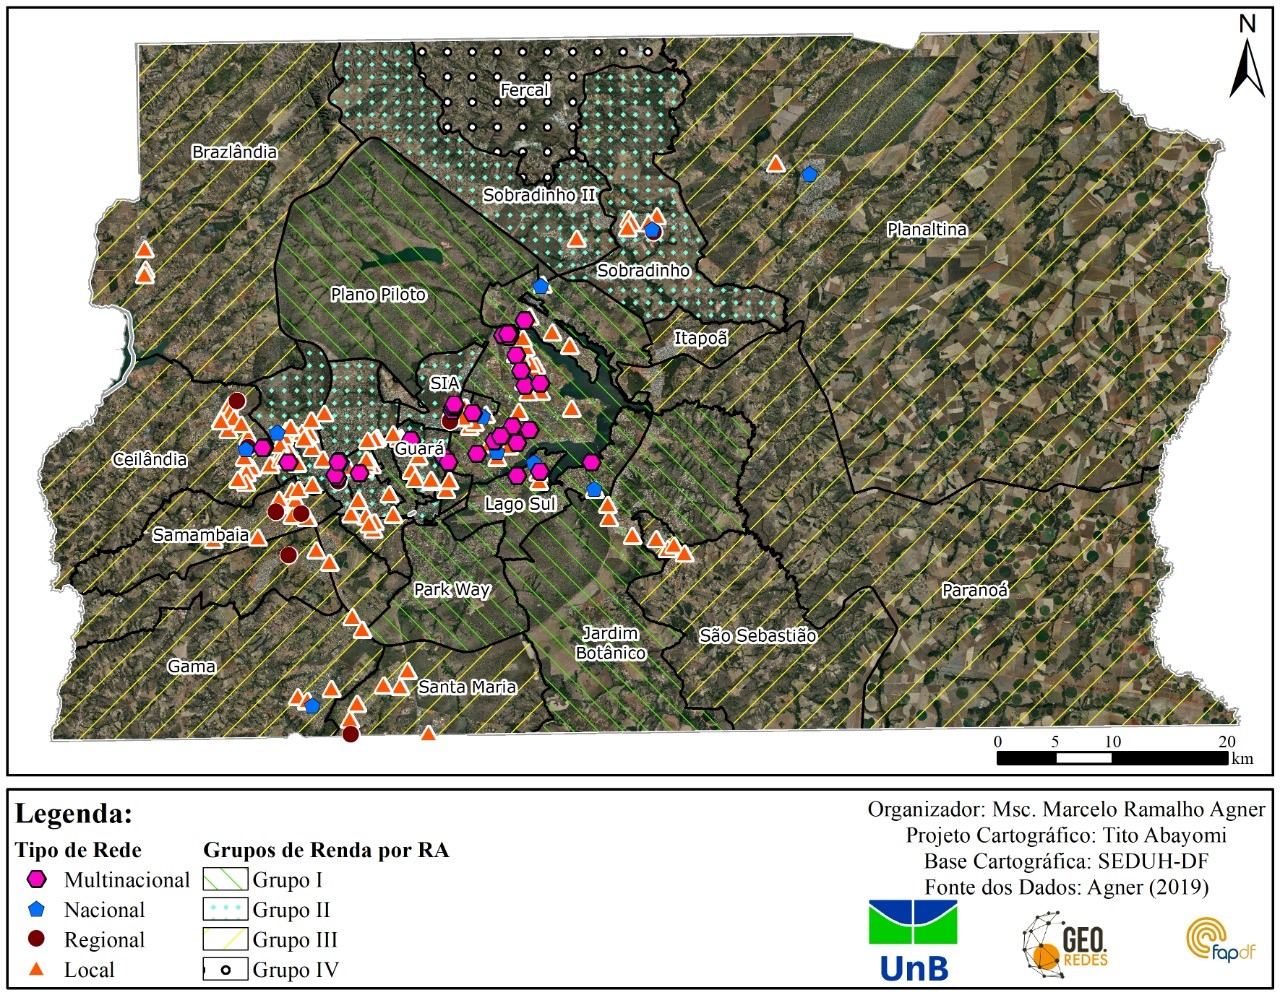Viewport: 1280px width, 995px height.
Task: Click the fapdf logo
Action: click(1220, 940)
